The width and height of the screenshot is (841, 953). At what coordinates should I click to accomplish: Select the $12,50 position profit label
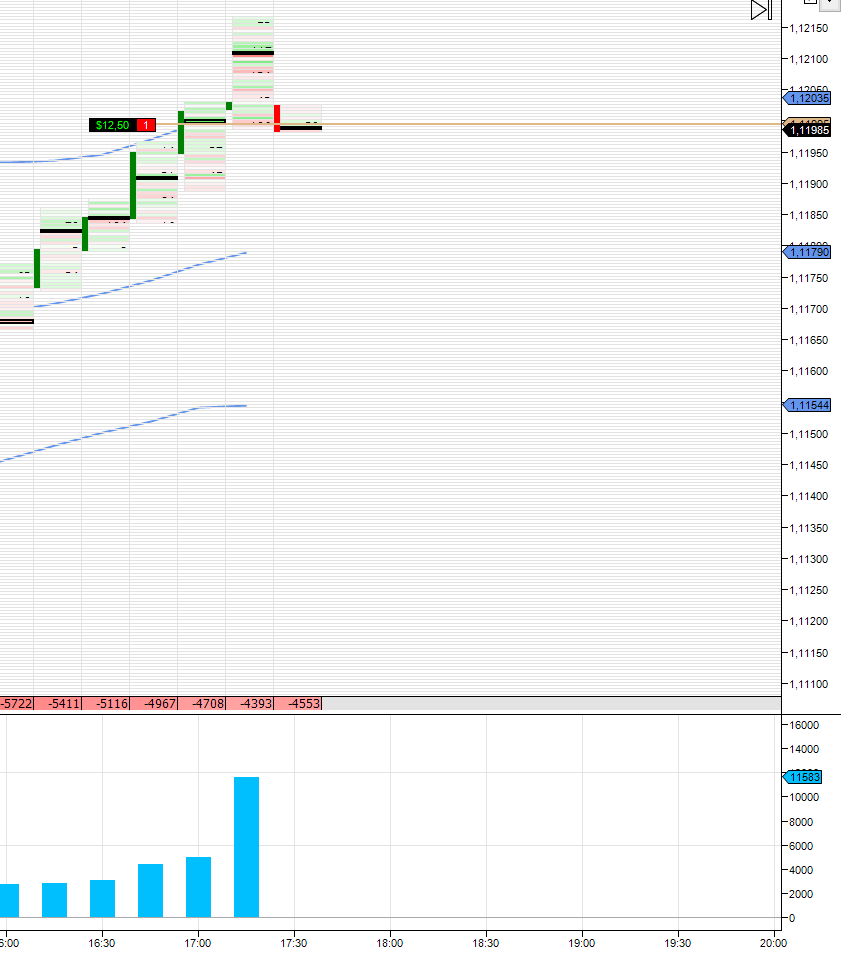tap(112, 125)
